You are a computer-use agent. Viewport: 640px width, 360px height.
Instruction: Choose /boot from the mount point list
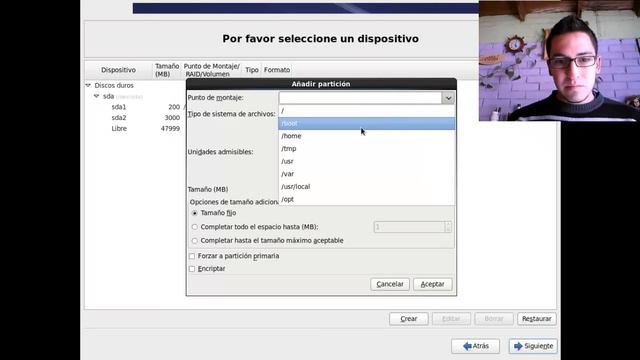pos(367,123)
